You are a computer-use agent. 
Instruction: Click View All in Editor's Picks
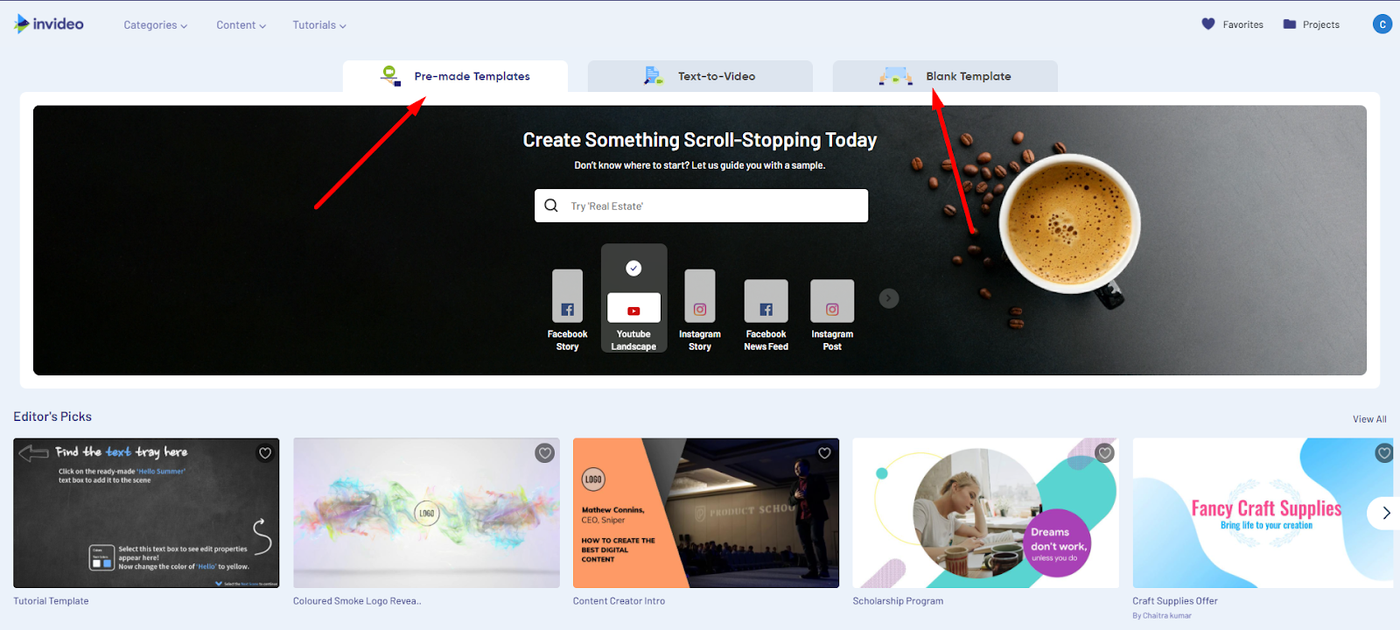tap(1368, 418)
